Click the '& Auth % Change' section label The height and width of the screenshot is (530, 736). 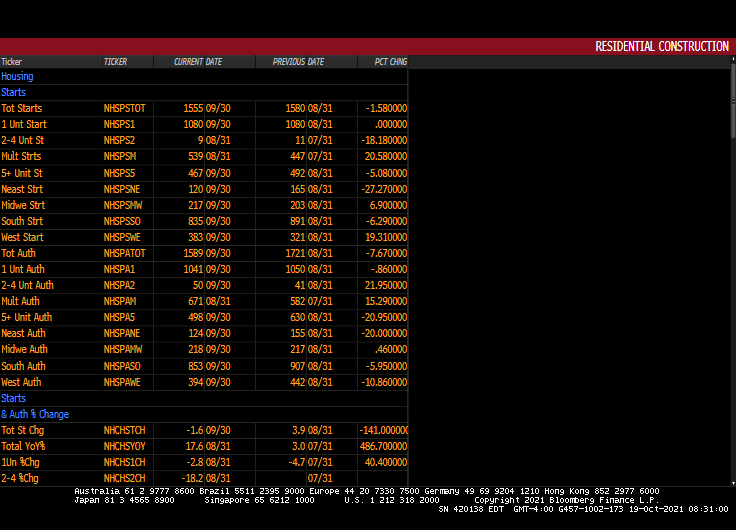(x=35, y=414)
